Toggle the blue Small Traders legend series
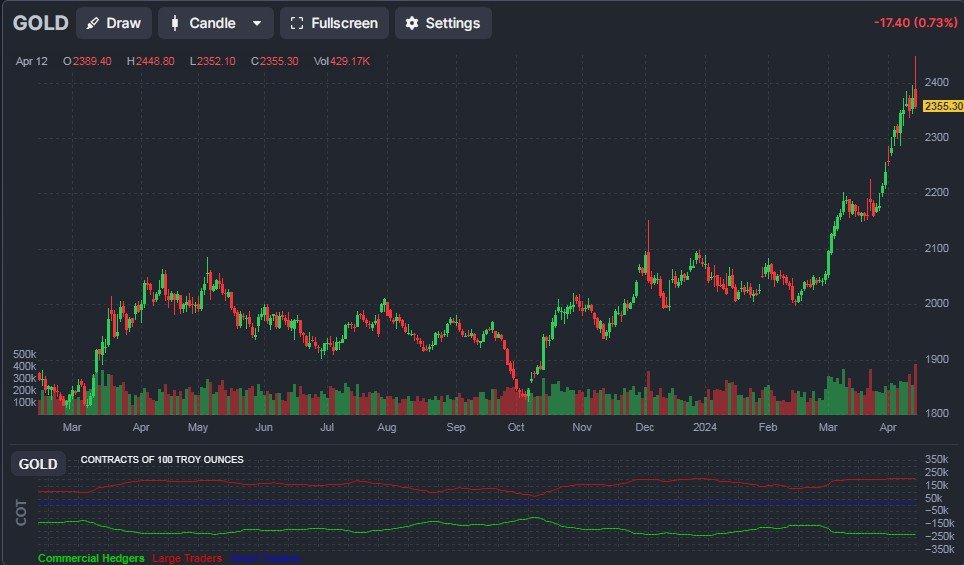964x565 pixels. [x=264, y=559]
